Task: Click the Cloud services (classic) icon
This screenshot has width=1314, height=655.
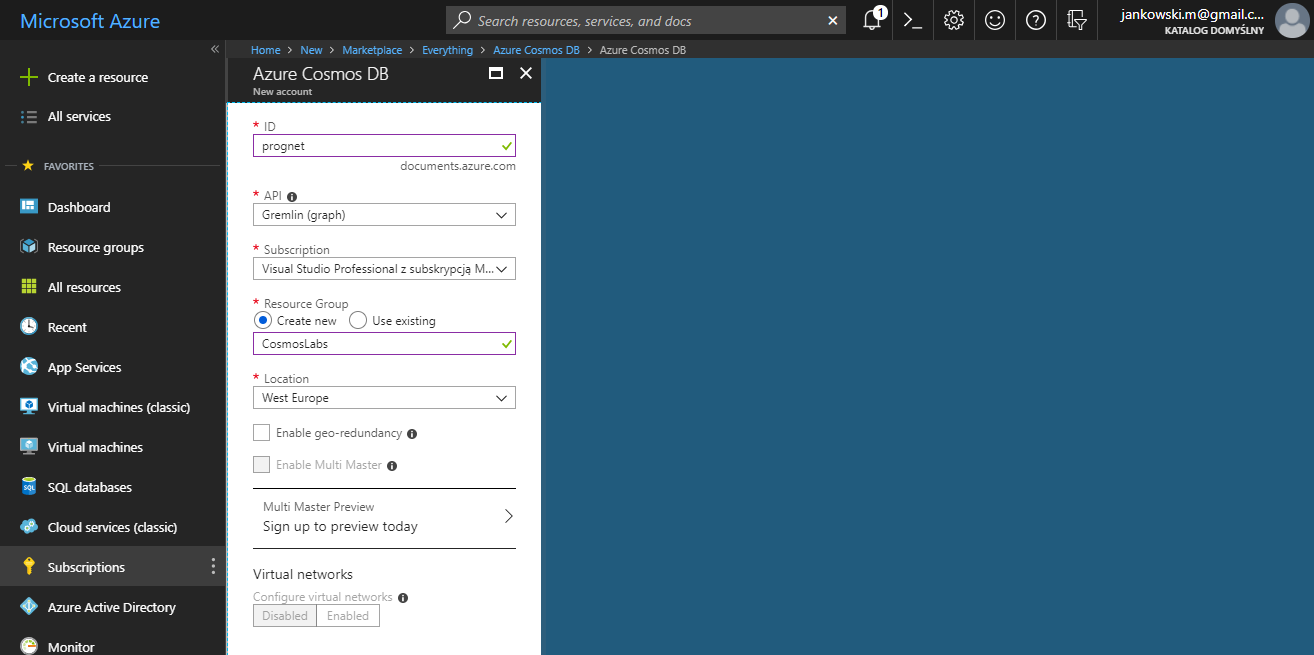Action: (x=29, y=527)
